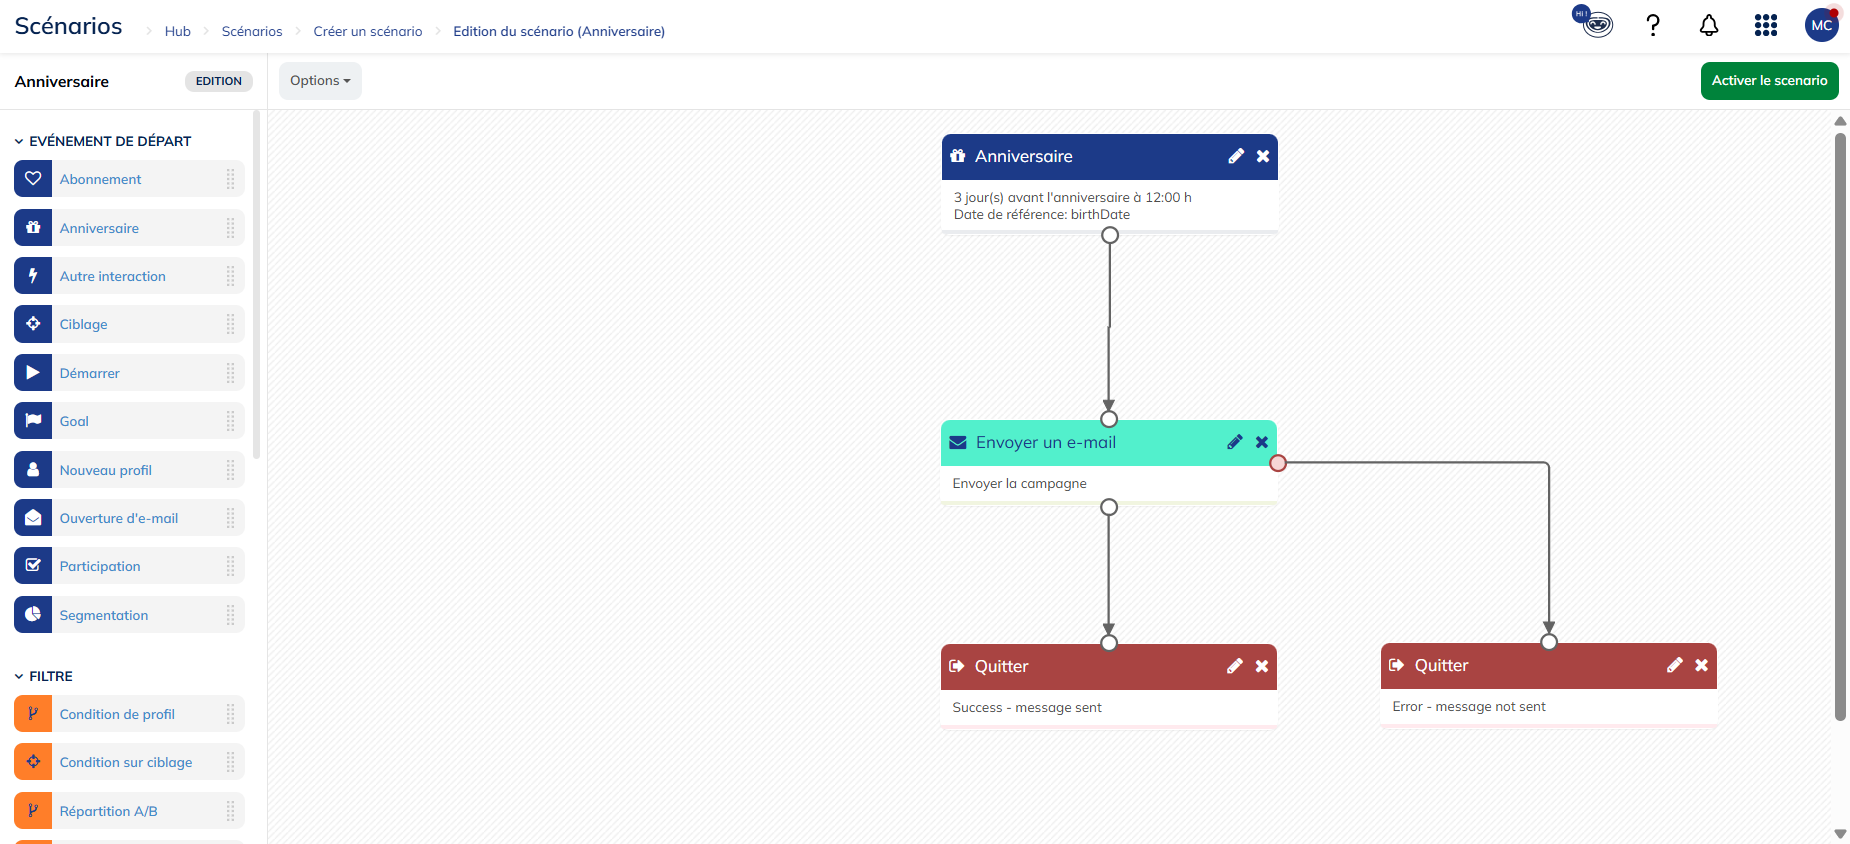Delete the Envoyer un e-mail node
1850x844 pixels.
click(1262, 442)
